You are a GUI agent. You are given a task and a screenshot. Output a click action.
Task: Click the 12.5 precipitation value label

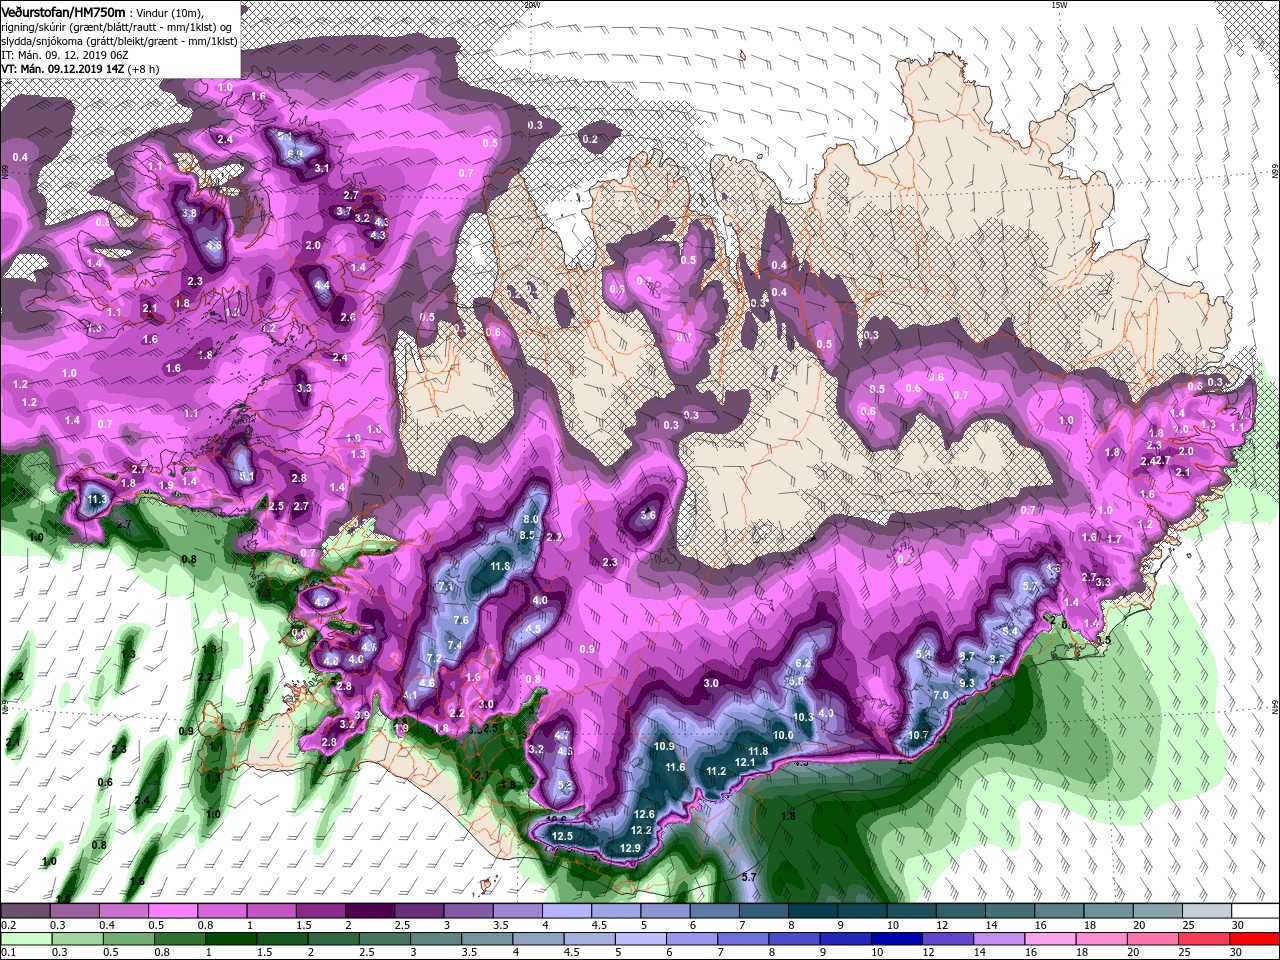[562, 836]
